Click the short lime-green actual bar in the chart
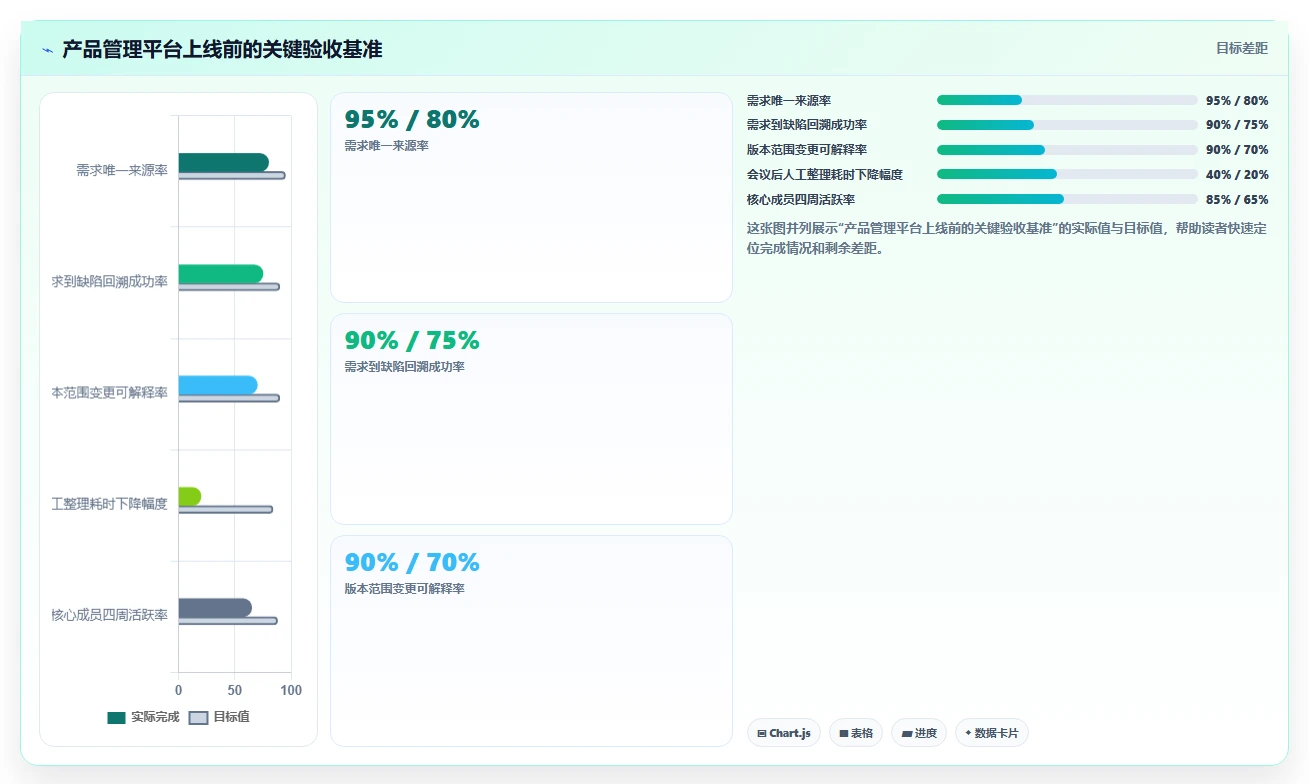The height and width of the screenshot is (784, 1309). coord(190,496)
